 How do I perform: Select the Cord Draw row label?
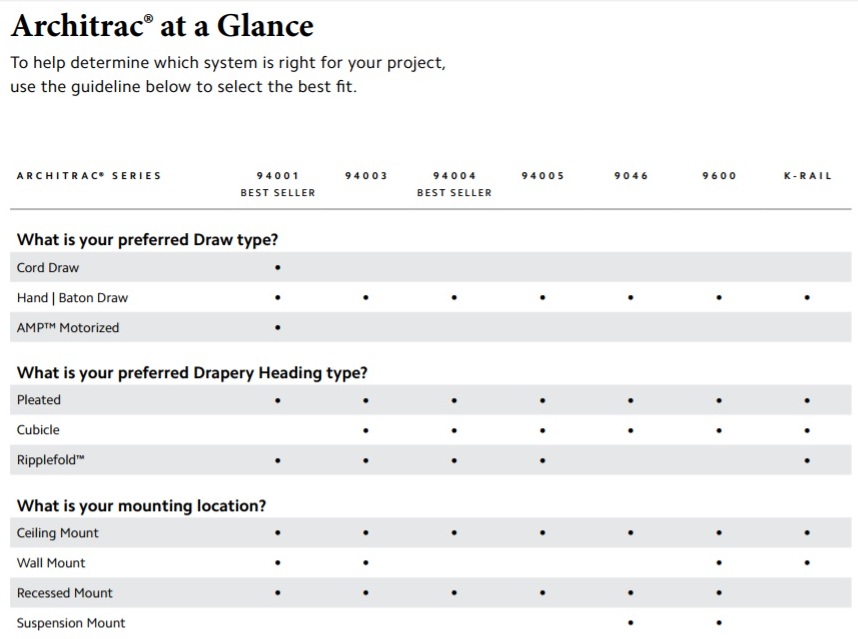(48, 268)
